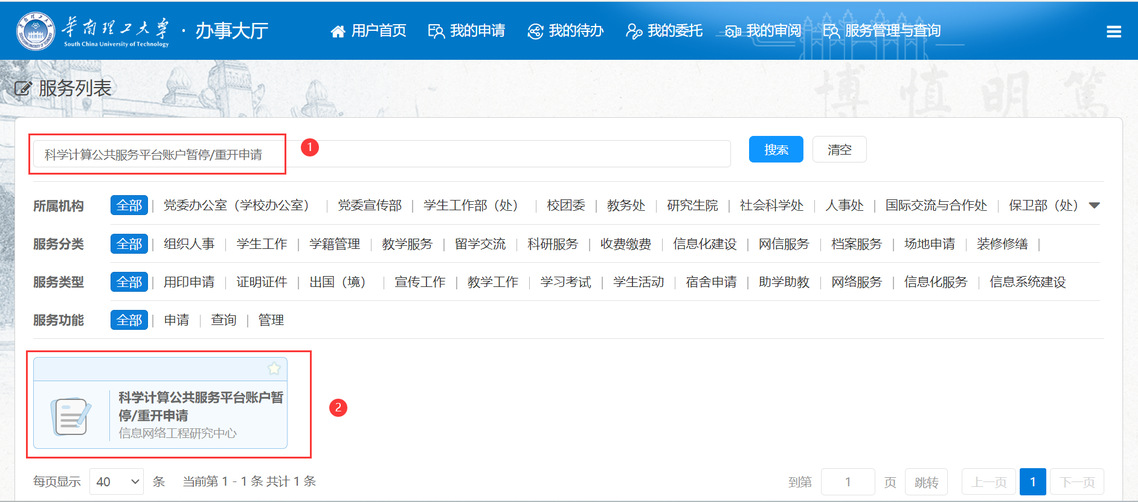Viewport: 1138px width, 502px height.
Task: Choose service type 证明证件
Action: pos(262,281)
